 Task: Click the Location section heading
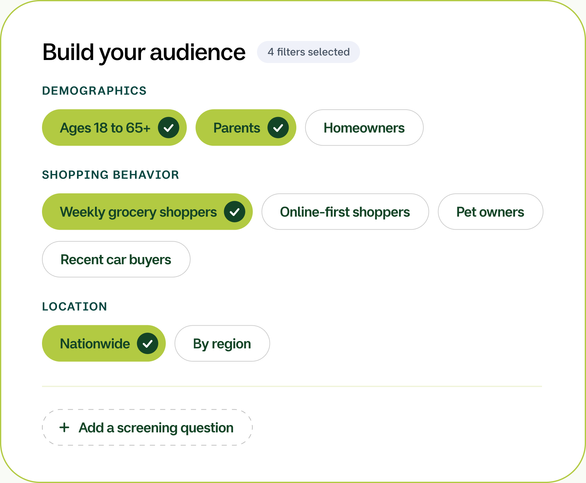[74, 307]
